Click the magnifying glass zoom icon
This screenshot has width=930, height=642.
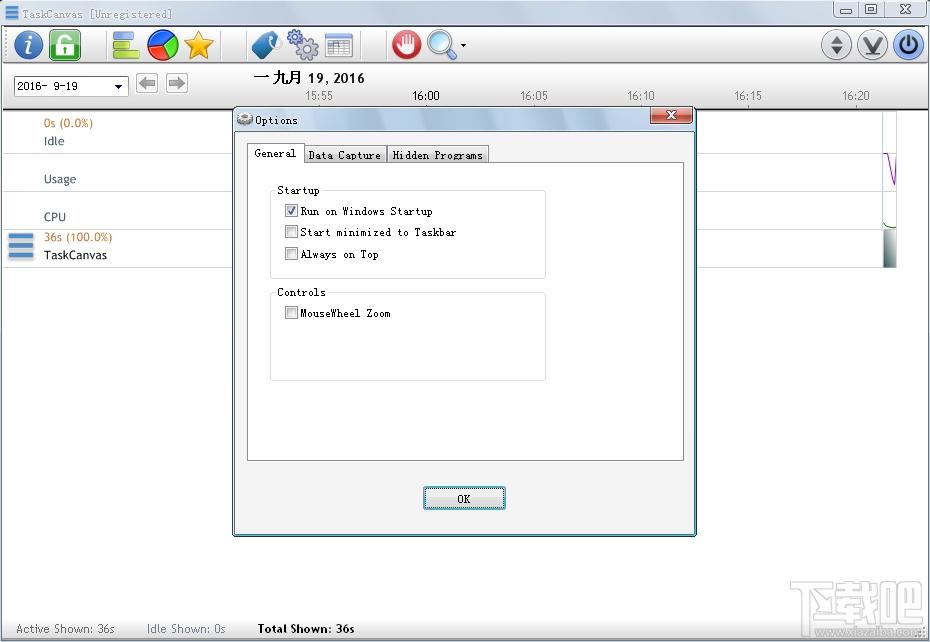442,45
